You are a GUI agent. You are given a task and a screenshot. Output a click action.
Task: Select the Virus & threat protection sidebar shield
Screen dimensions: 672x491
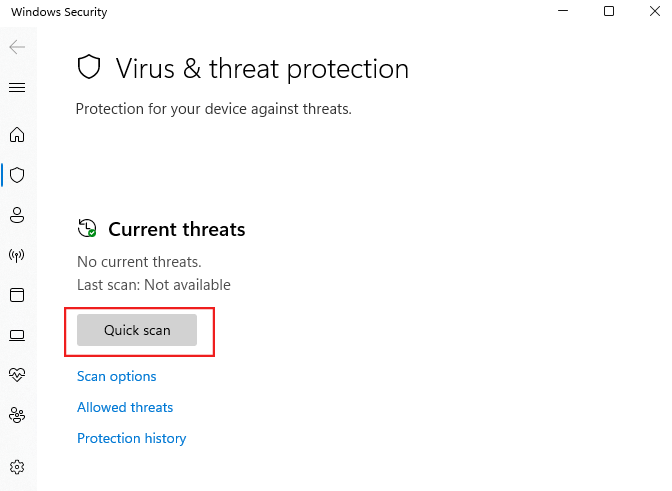pyautogui.click(x=16, y=175)
